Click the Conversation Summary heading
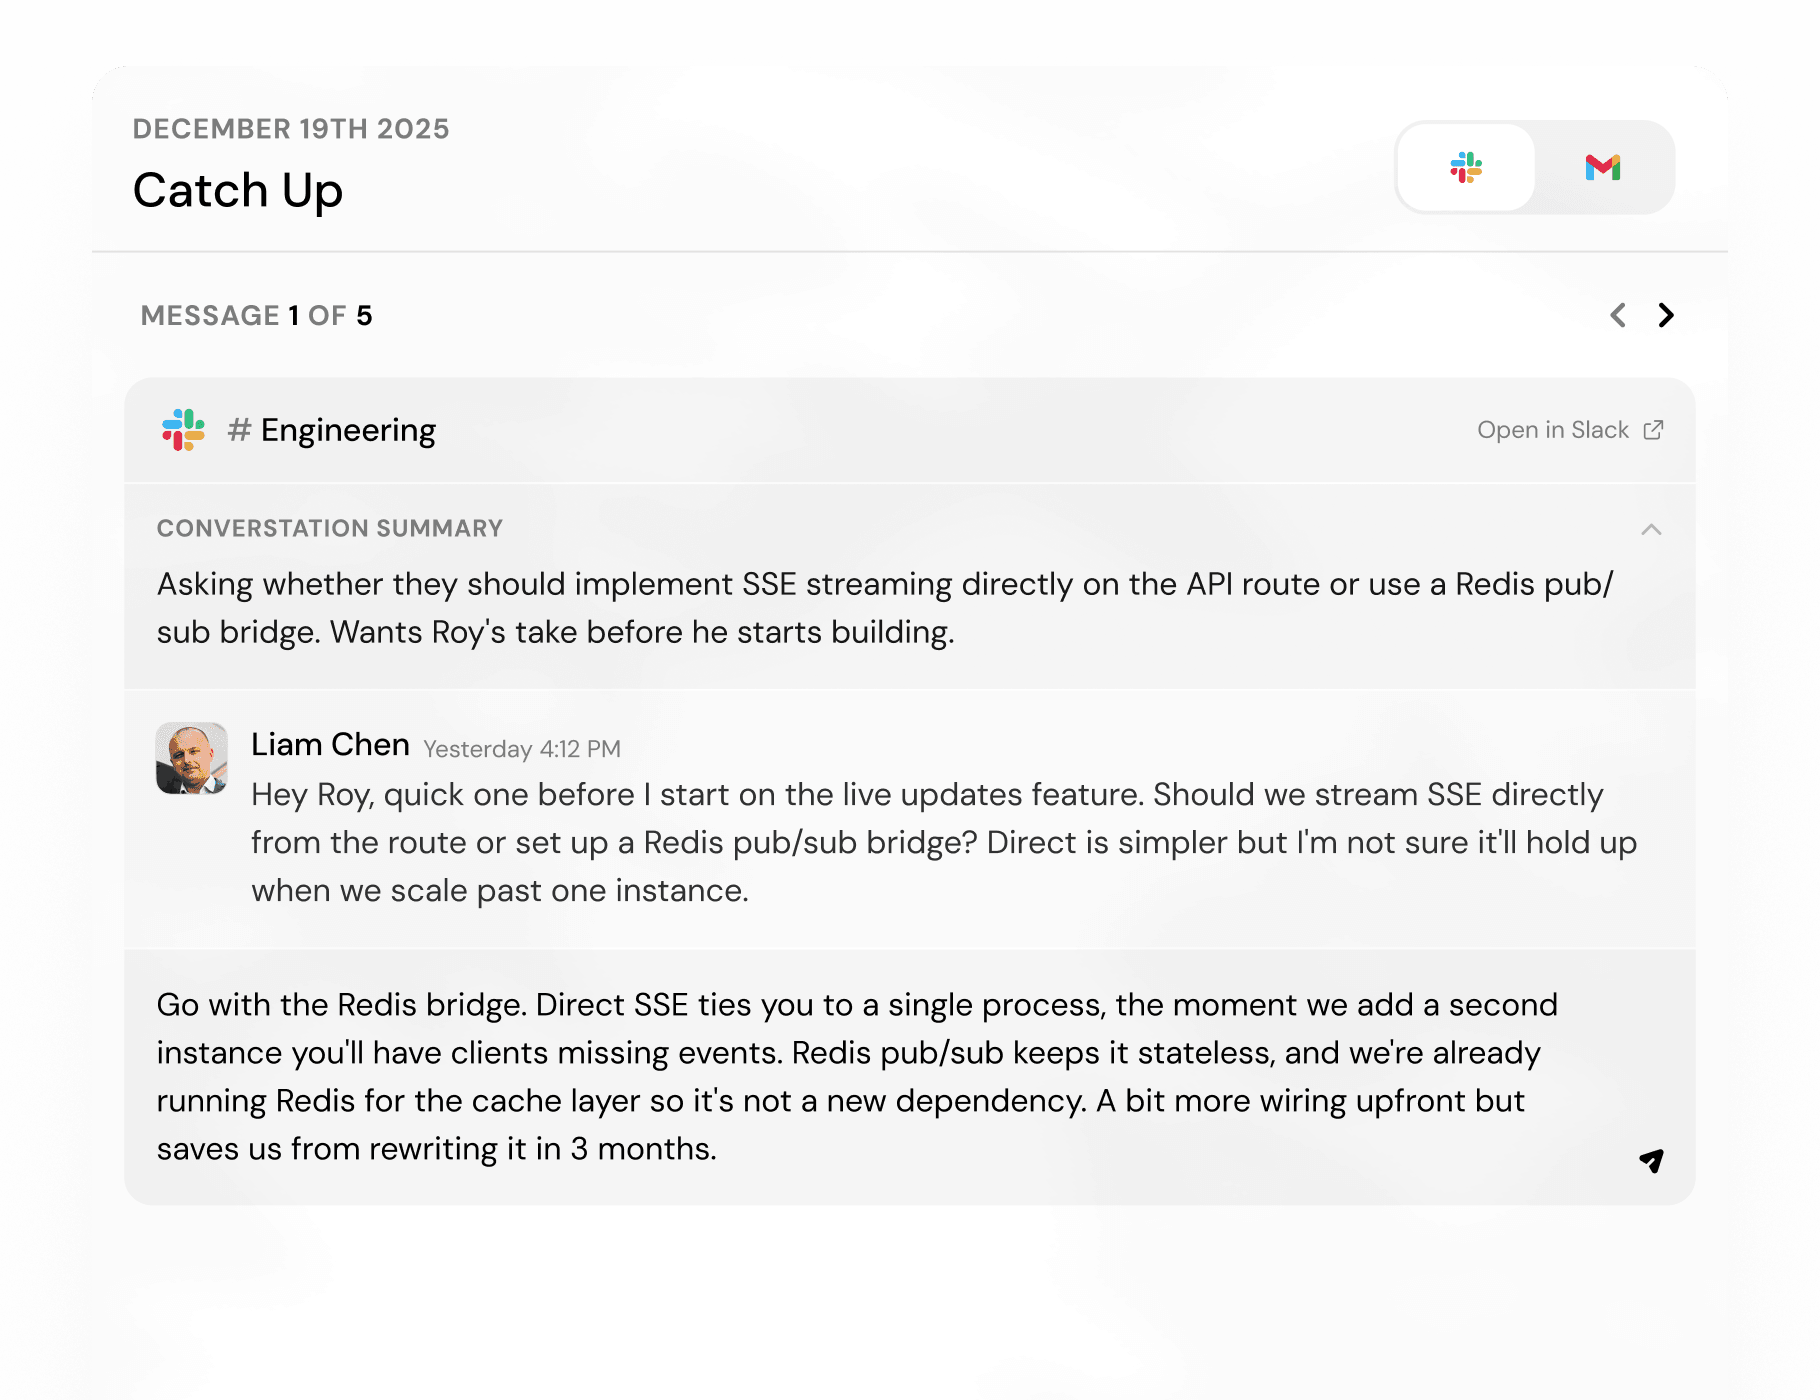This screenshot has width=1820, height=1400. pos(329,528)
